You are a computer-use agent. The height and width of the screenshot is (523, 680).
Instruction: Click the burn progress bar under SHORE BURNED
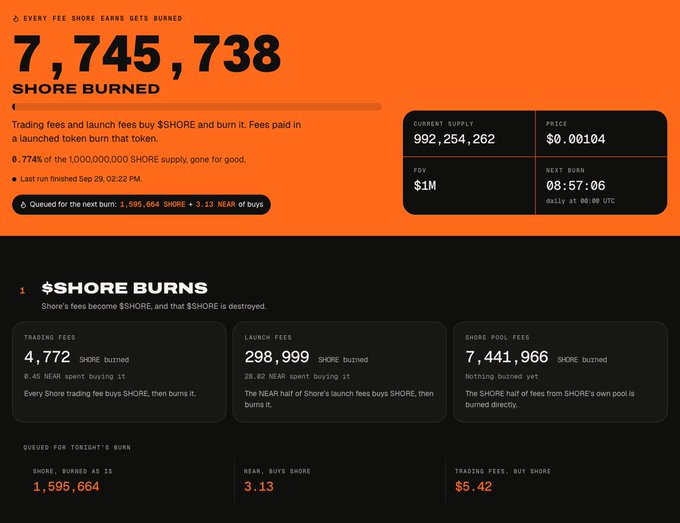197,107
